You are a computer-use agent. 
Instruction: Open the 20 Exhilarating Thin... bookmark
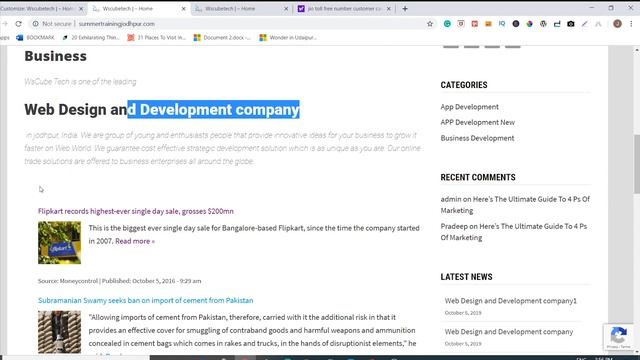tap(91, 38)
